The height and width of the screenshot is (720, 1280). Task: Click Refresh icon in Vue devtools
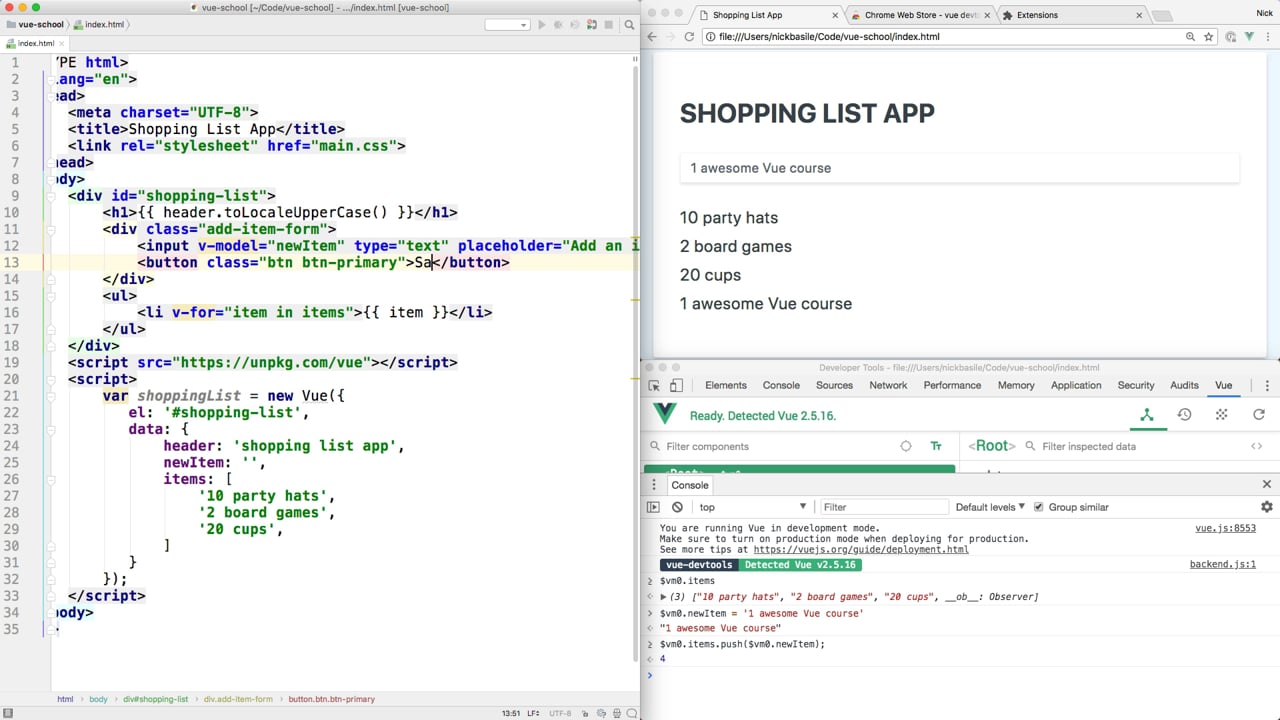(x=1259, y=415)
